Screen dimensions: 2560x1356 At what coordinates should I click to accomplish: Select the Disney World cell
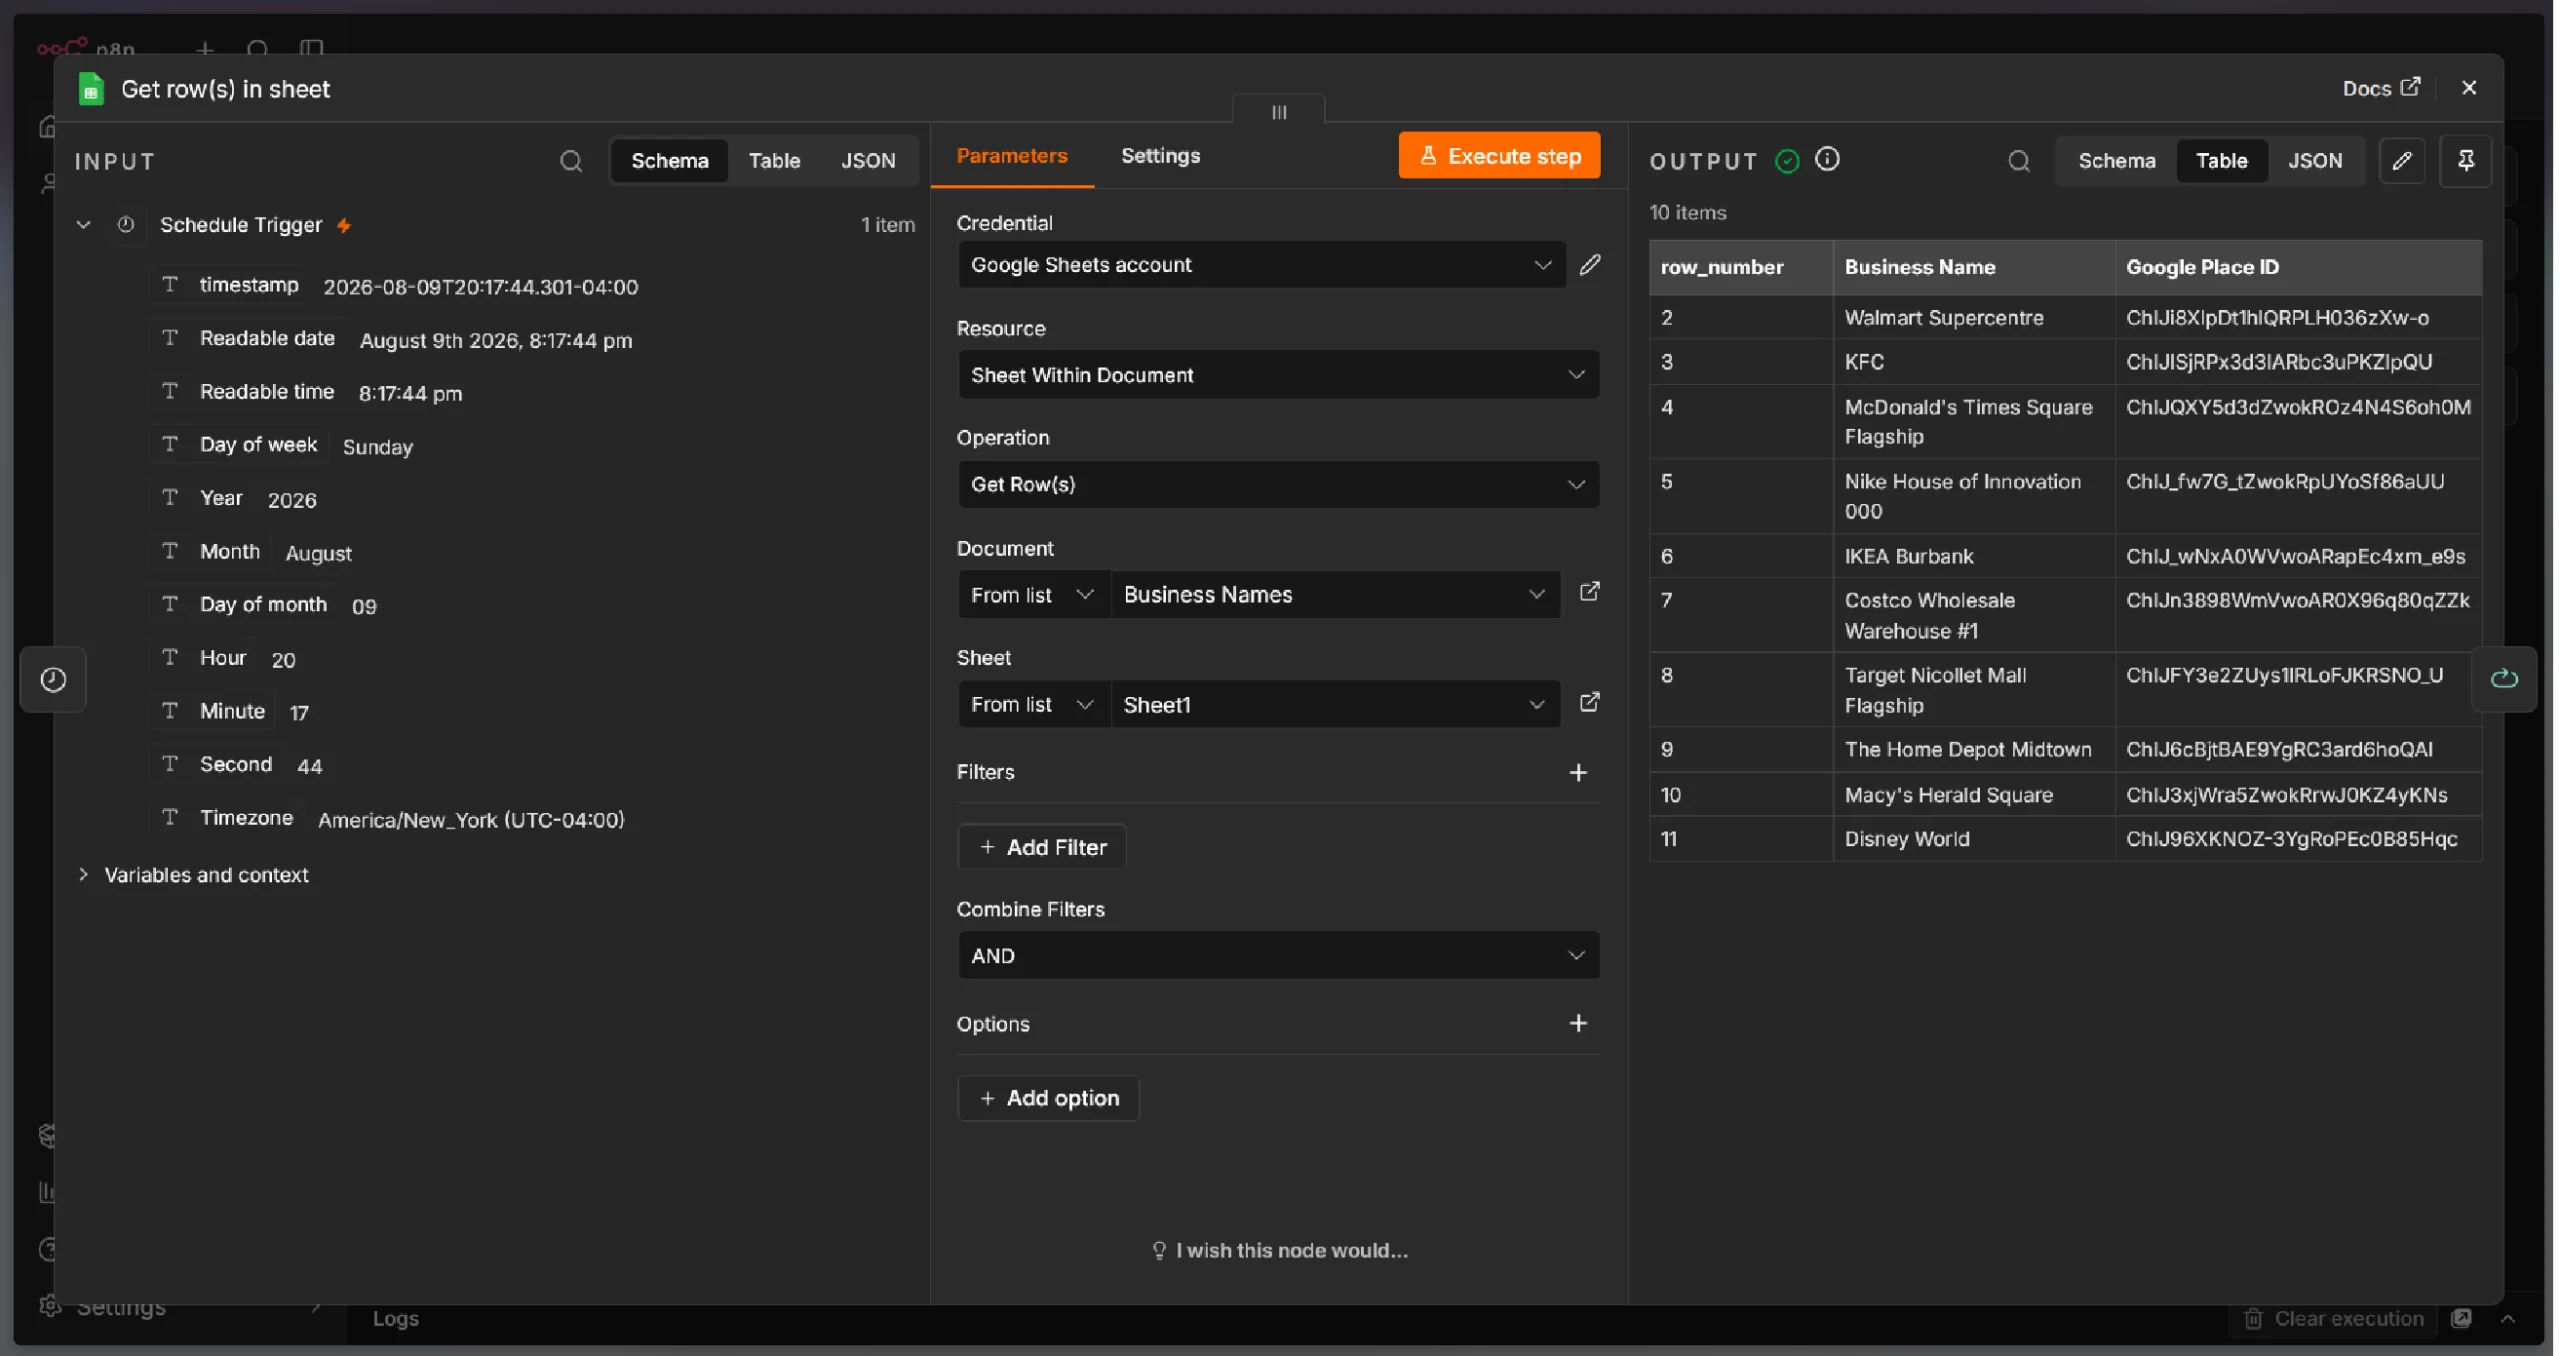click(x=1974, y=839)
